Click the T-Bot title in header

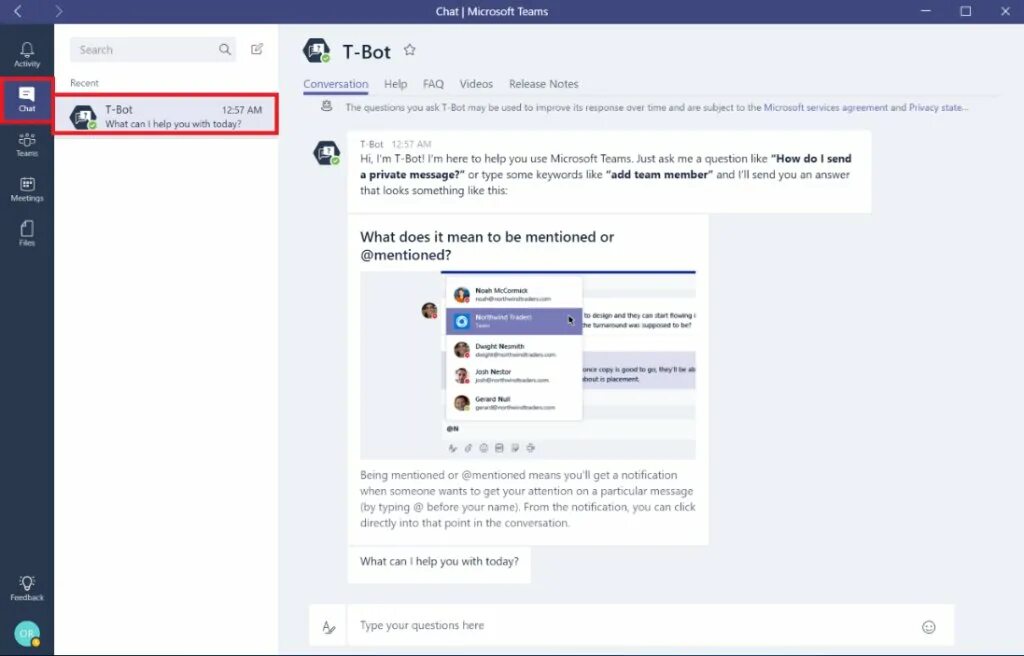click(366, 52)
